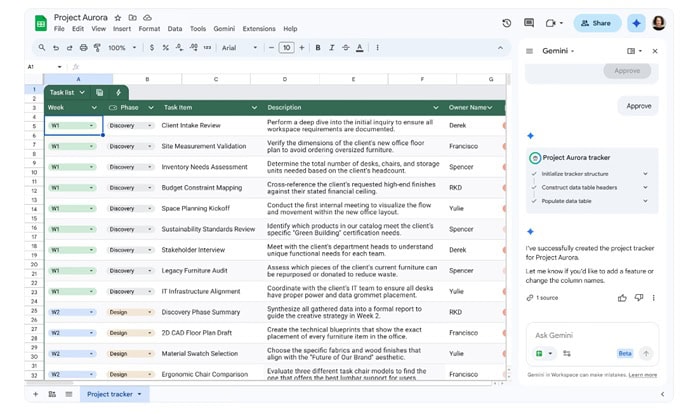Open Gemini with the blue sparkle button

[636, 23]
